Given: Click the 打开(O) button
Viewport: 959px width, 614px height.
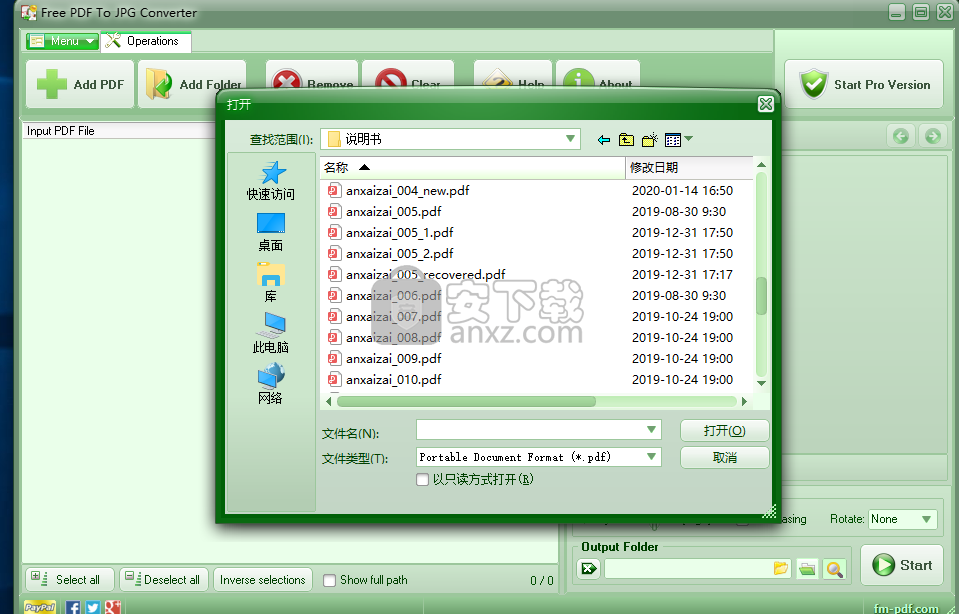Looking at the screenshot, I should tap(724, 431).
